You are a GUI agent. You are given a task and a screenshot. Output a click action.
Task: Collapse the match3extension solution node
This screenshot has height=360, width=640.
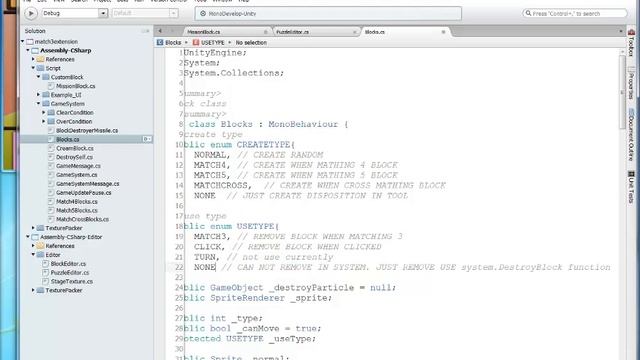pyautogui.click(x=23, y=42)
